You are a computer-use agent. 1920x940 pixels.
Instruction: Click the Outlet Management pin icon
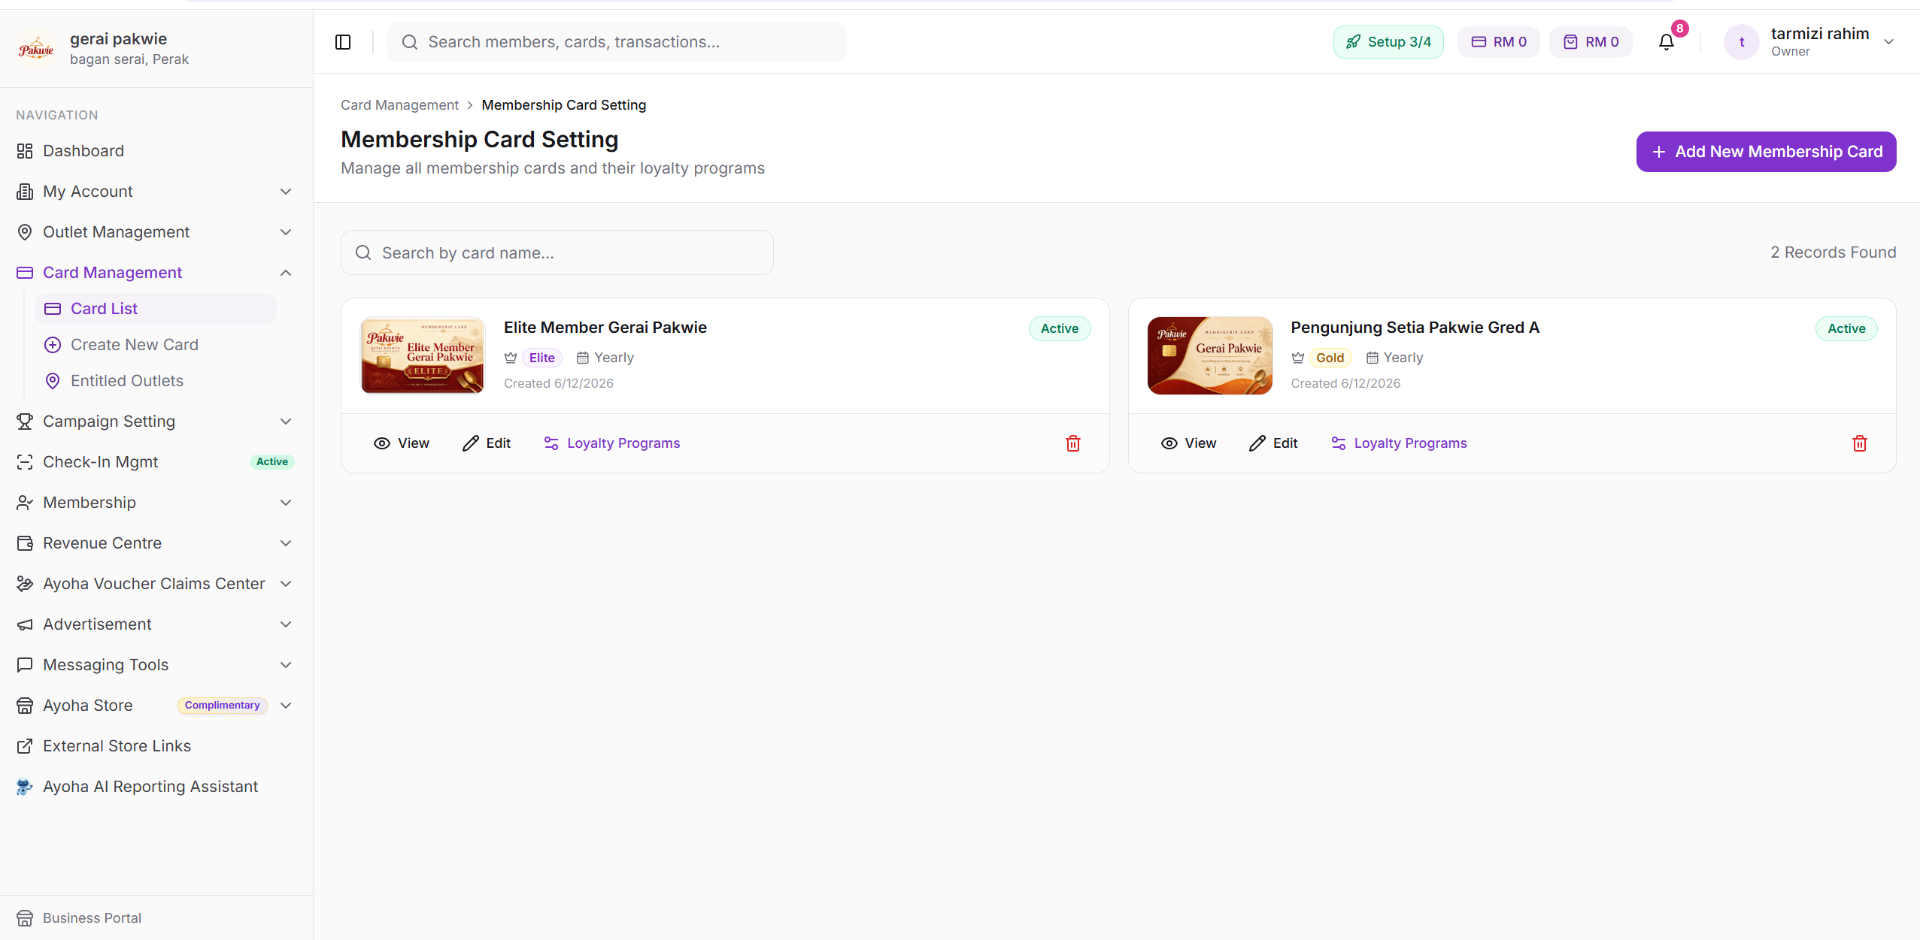tap(25, 232)
